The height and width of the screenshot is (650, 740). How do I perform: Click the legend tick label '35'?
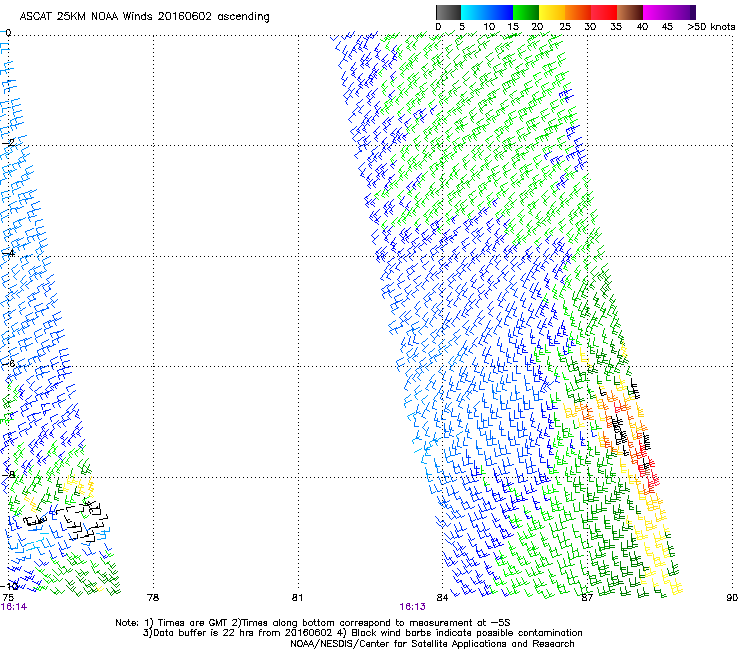[616, 27]
